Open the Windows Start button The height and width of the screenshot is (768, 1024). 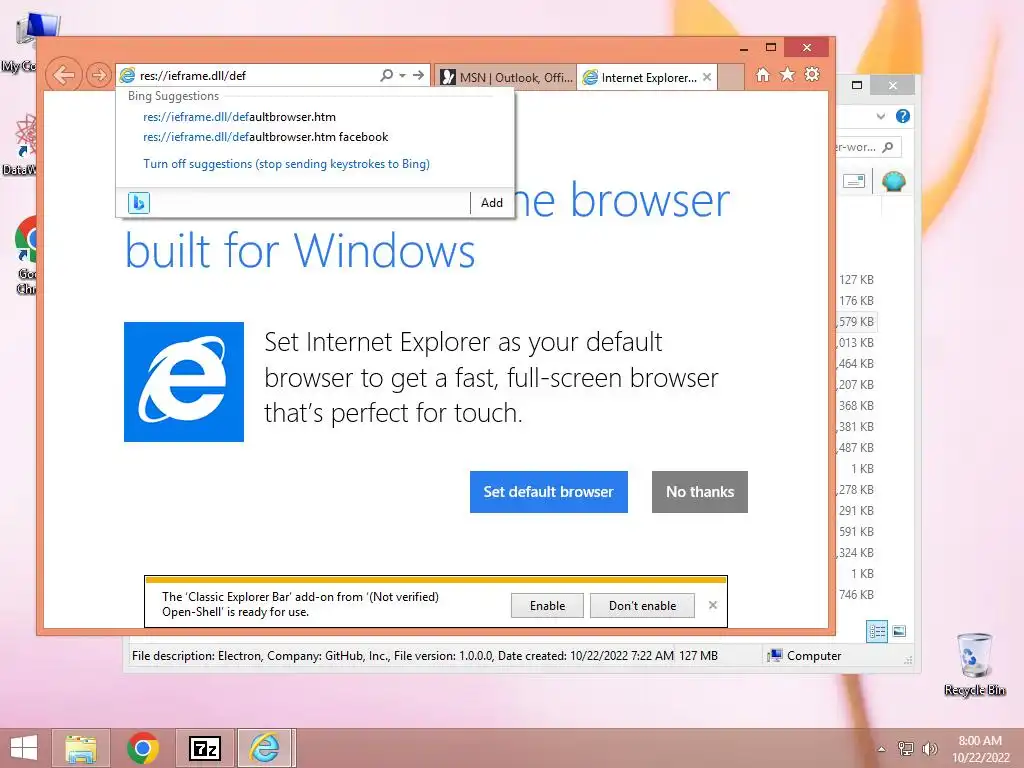pos(24,748)
